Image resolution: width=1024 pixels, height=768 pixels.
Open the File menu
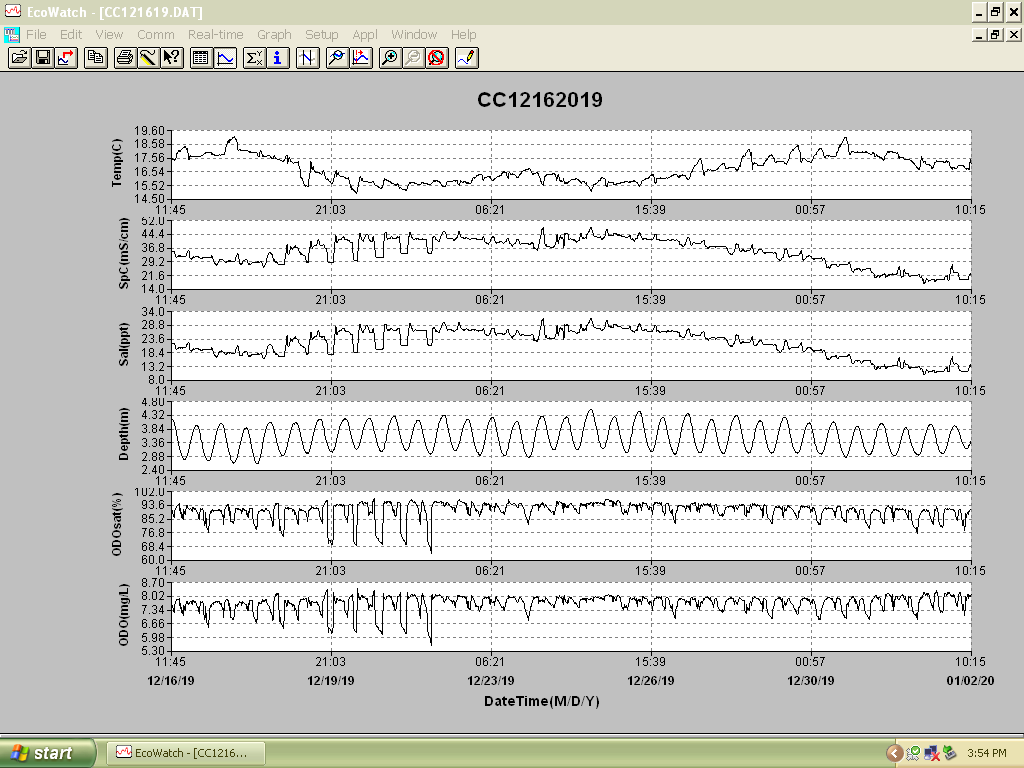(36, 35)
